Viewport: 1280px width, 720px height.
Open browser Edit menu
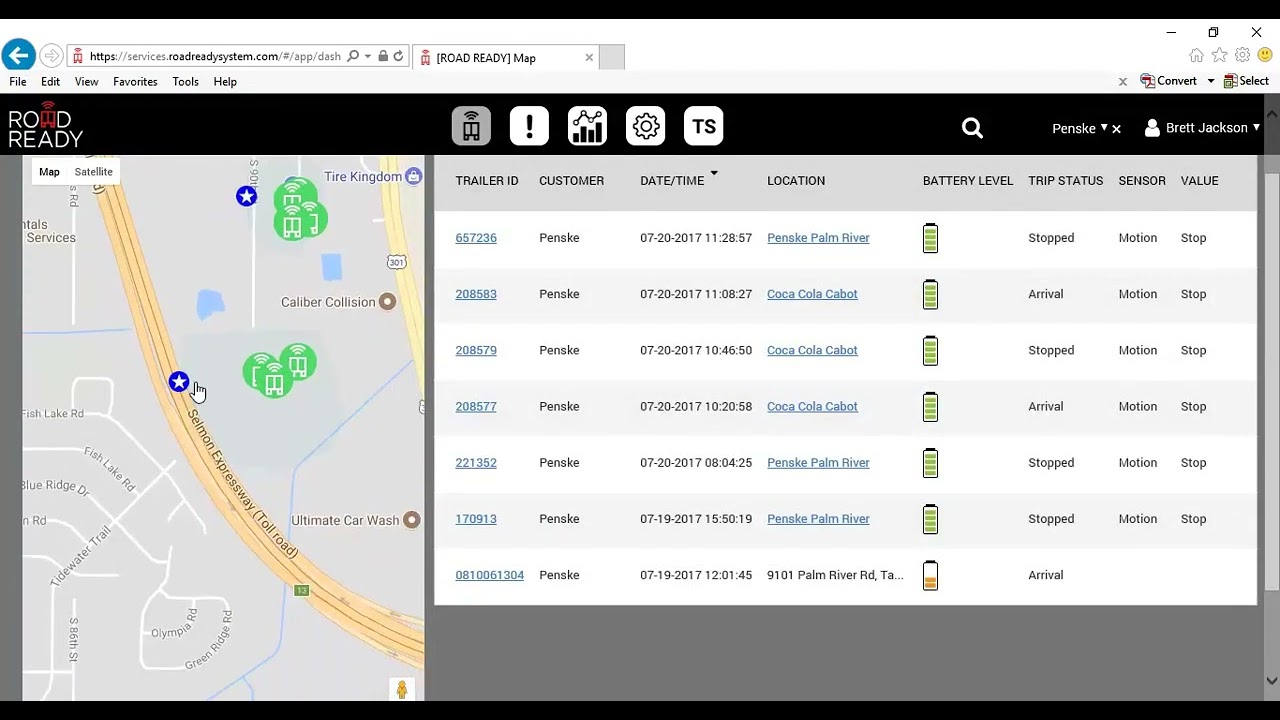pos(50,82)
